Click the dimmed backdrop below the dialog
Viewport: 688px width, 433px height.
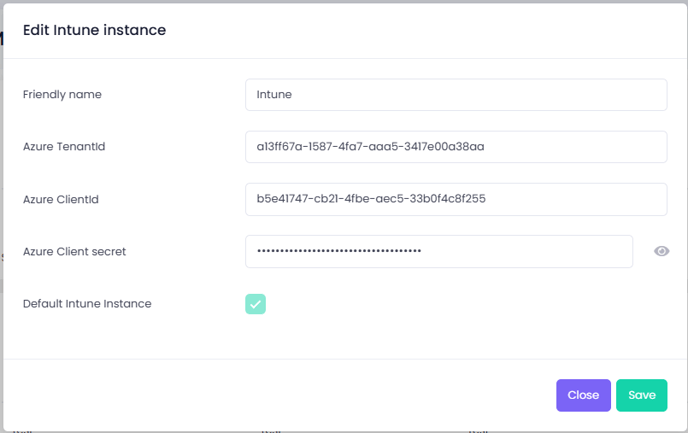click(344, 431)
